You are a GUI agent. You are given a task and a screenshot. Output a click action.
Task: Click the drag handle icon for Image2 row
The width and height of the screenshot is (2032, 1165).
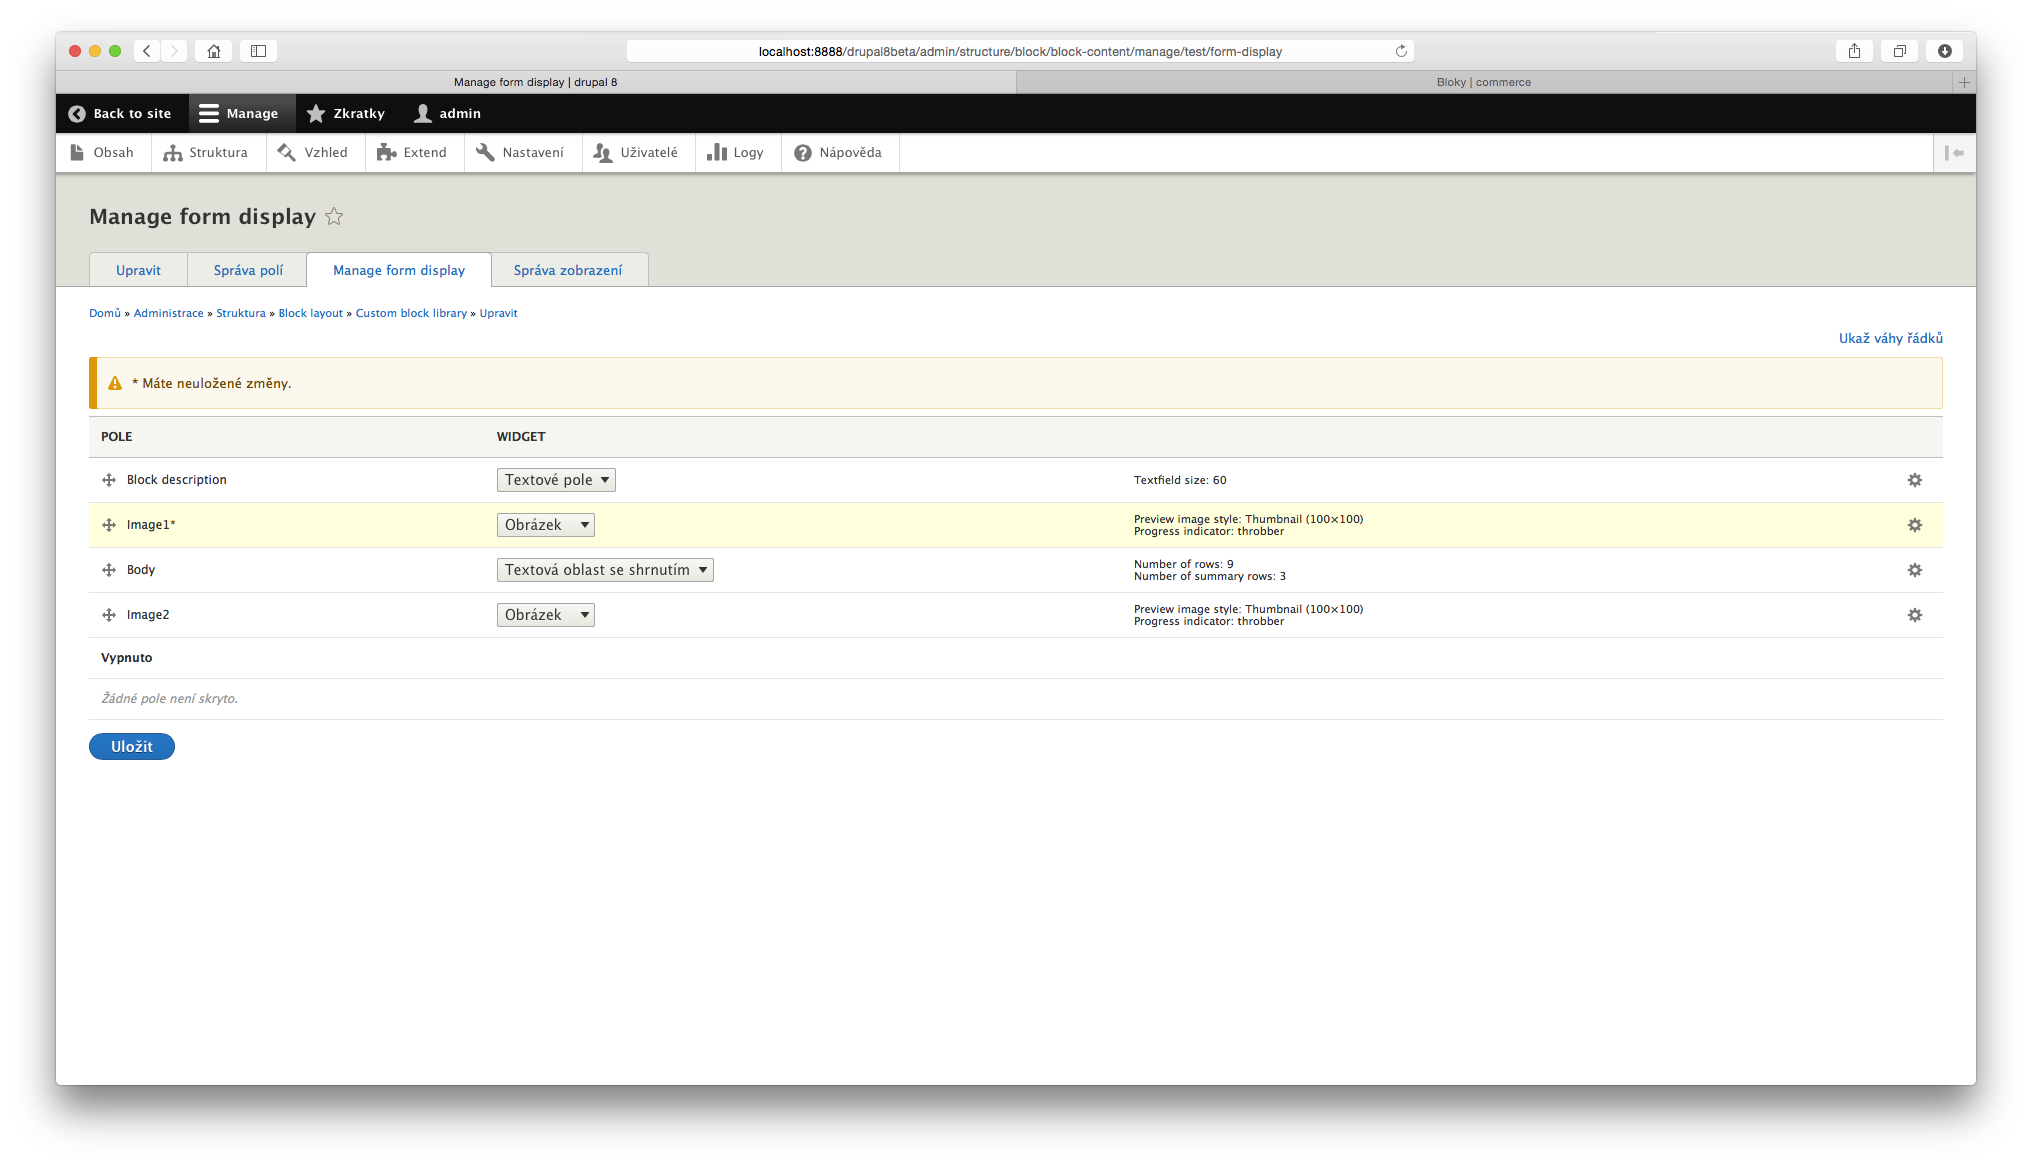tap(107, 614)
